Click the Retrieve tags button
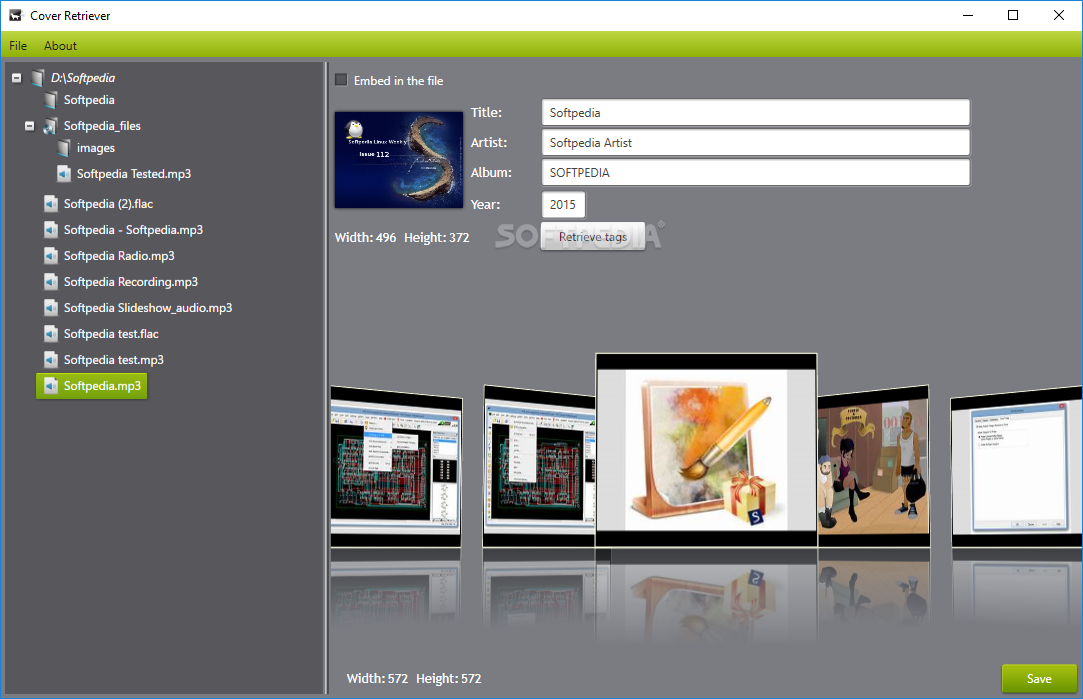 [x=593, y=237]
